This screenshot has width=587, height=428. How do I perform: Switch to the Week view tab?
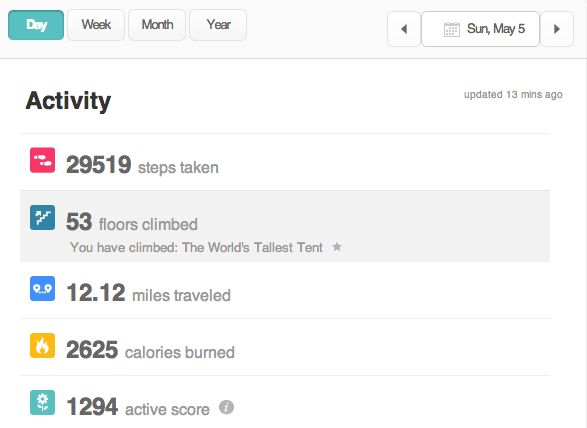coord(96,25)
